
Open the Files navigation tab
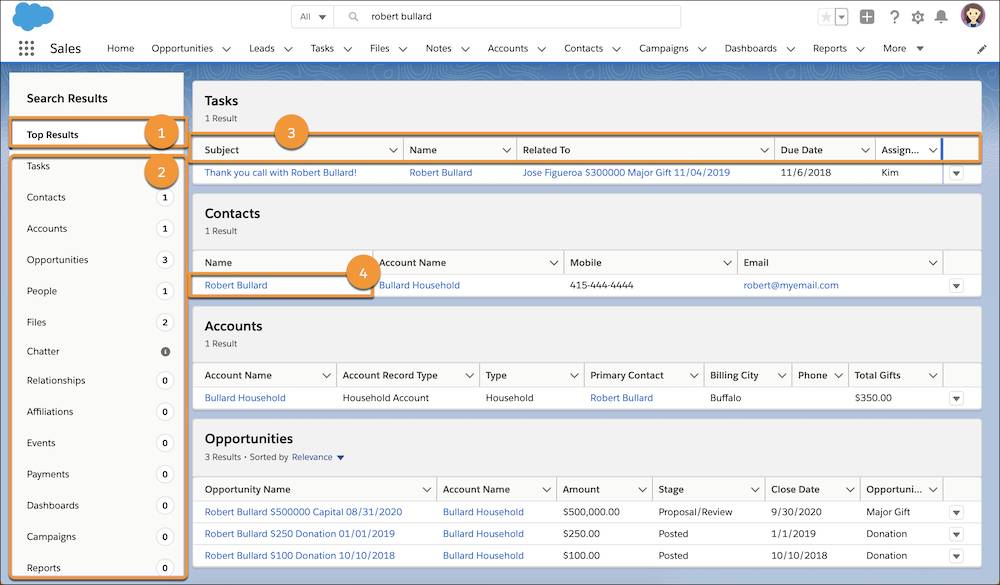click(x=379, y=48)
